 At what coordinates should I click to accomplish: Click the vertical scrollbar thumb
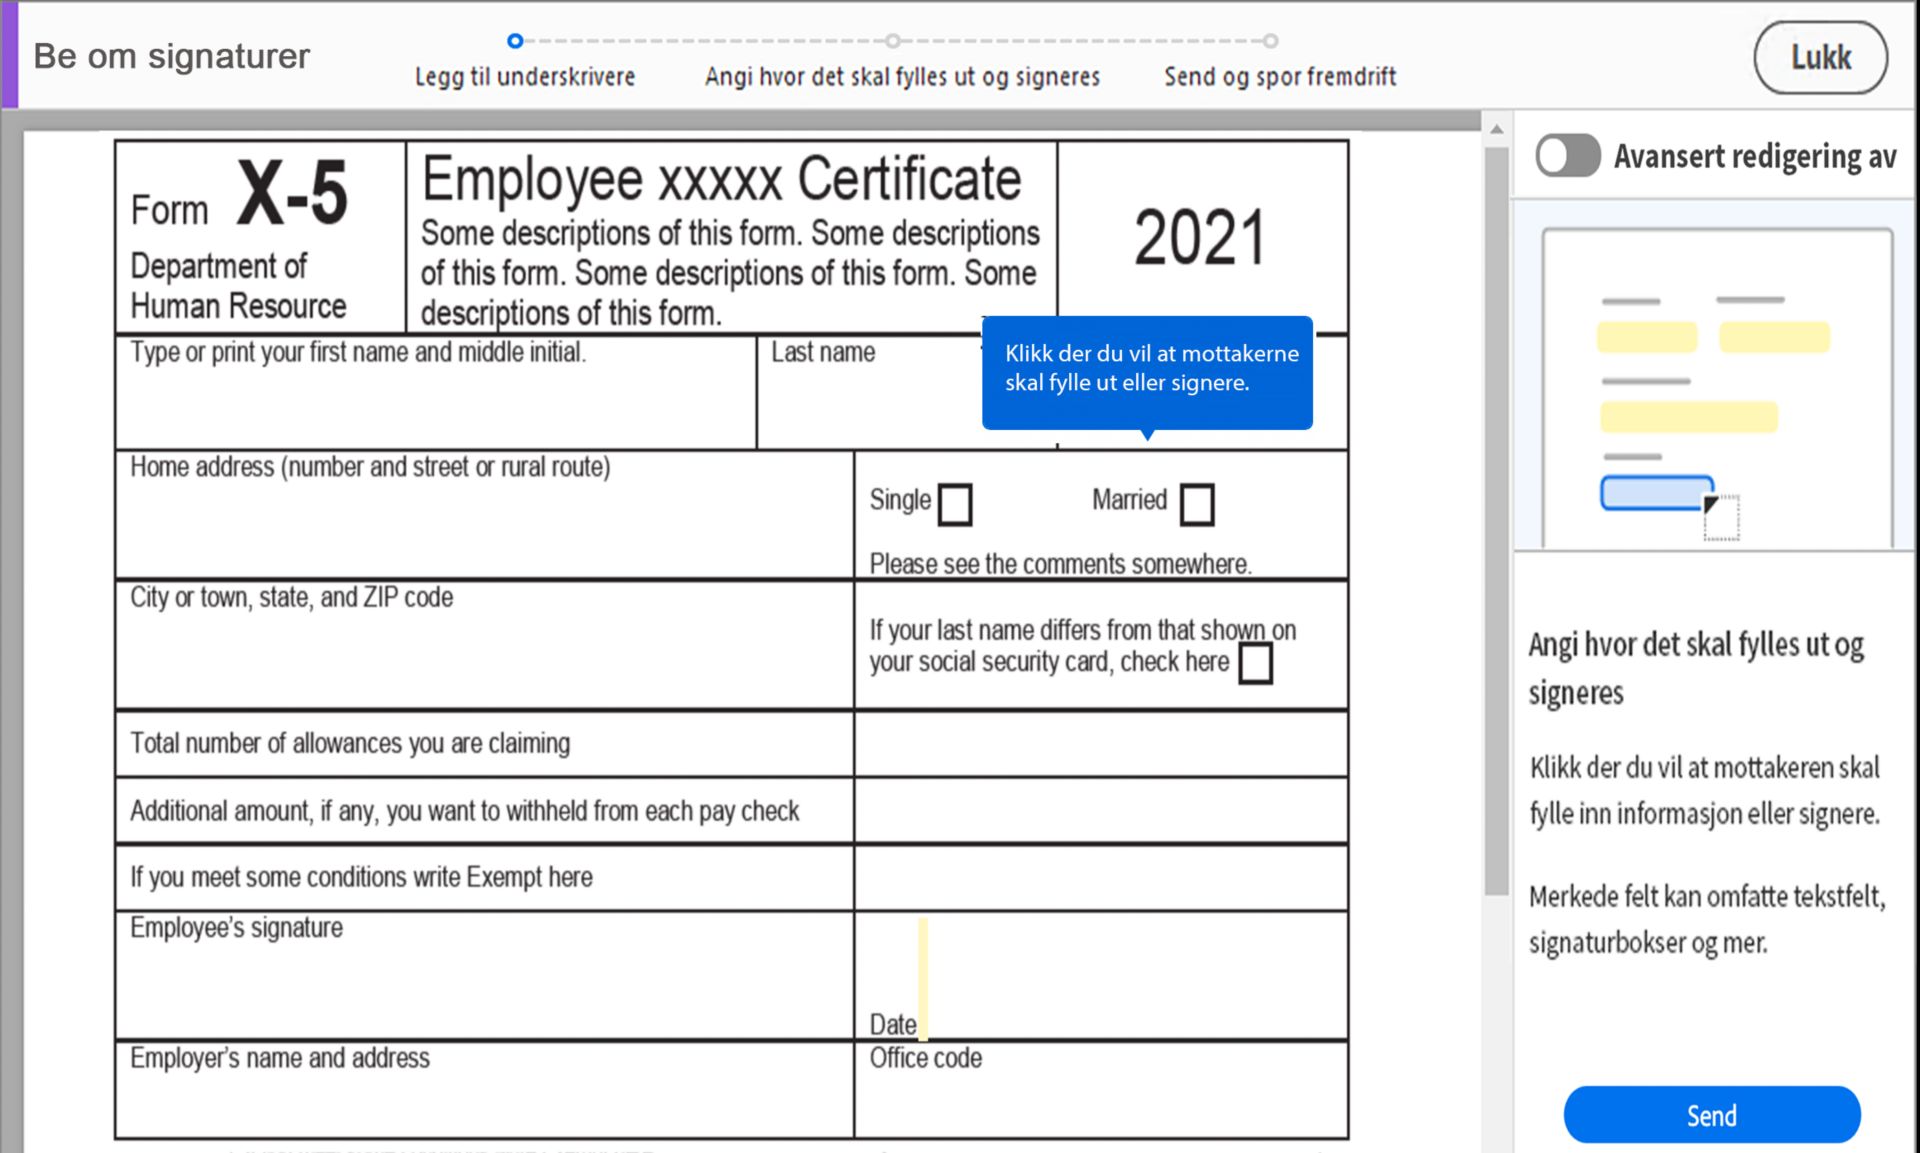tap(1496, 520)
